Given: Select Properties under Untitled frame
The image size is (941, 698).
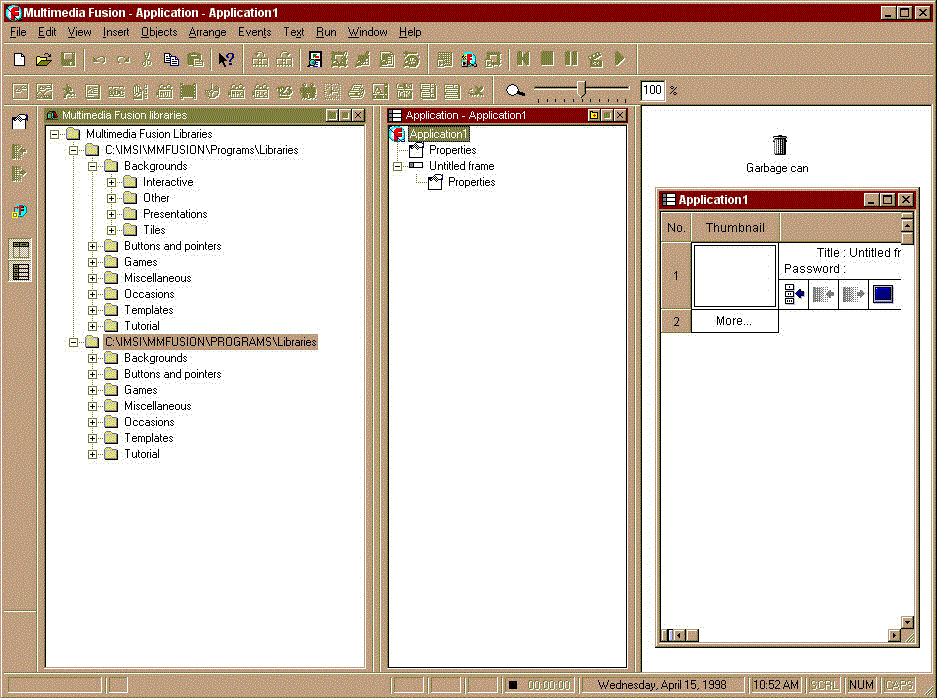Looking at the screenshot, I should [471, 182].
